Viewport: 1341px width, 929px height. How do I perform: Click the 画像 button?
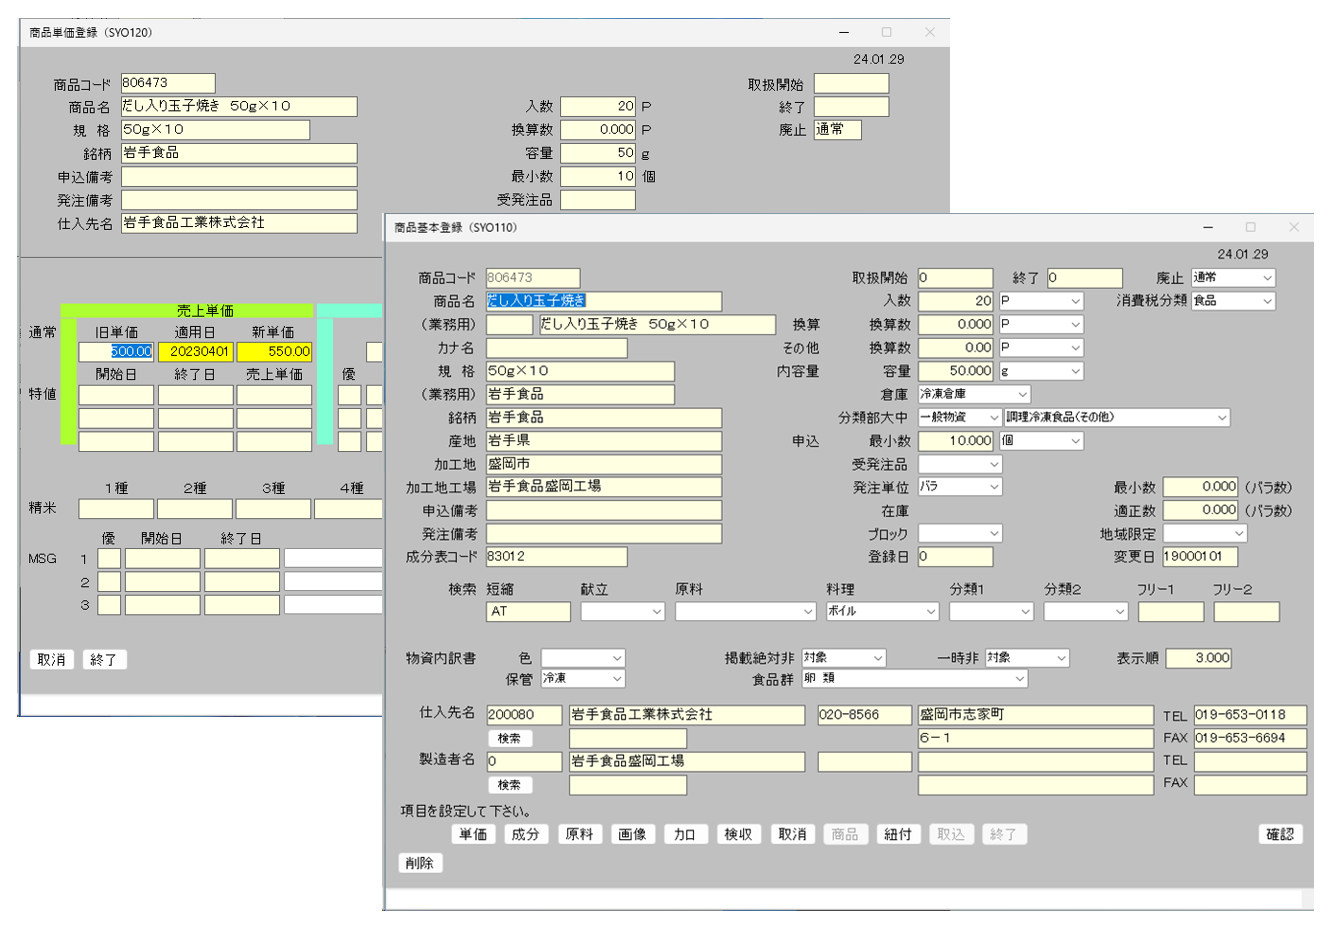click(632, 834)
